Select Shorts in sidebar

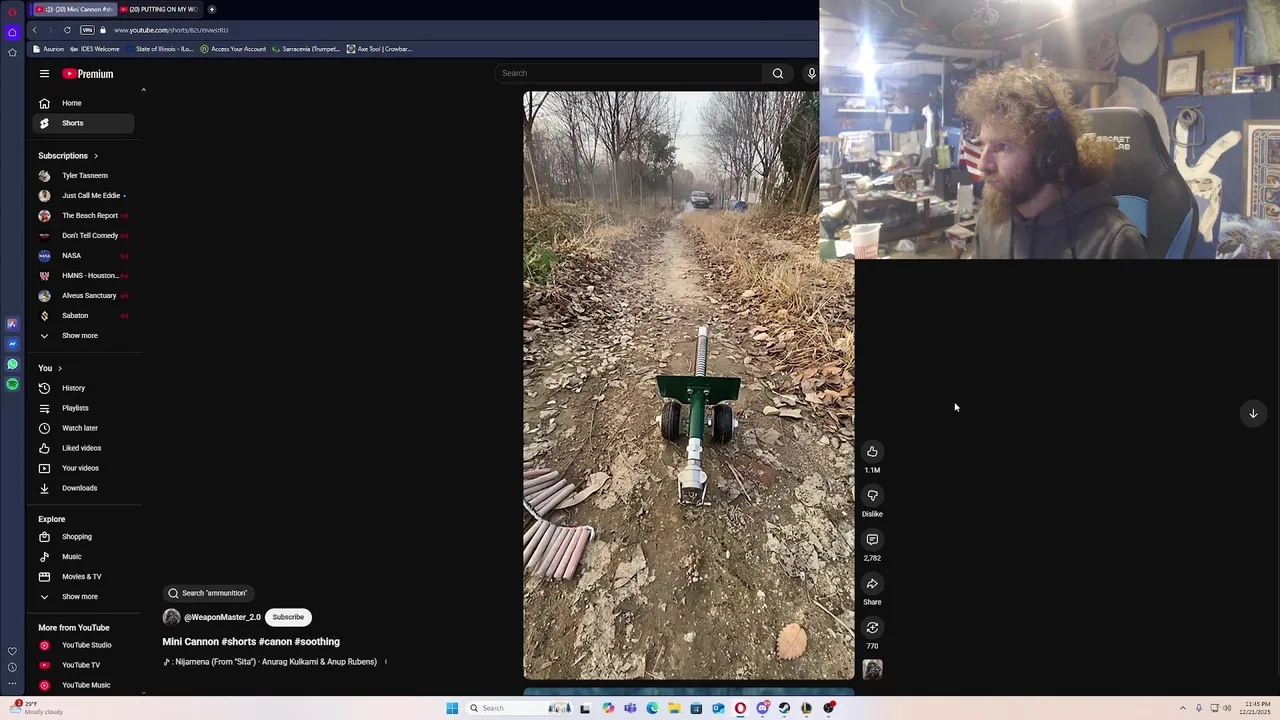point(84,123)
